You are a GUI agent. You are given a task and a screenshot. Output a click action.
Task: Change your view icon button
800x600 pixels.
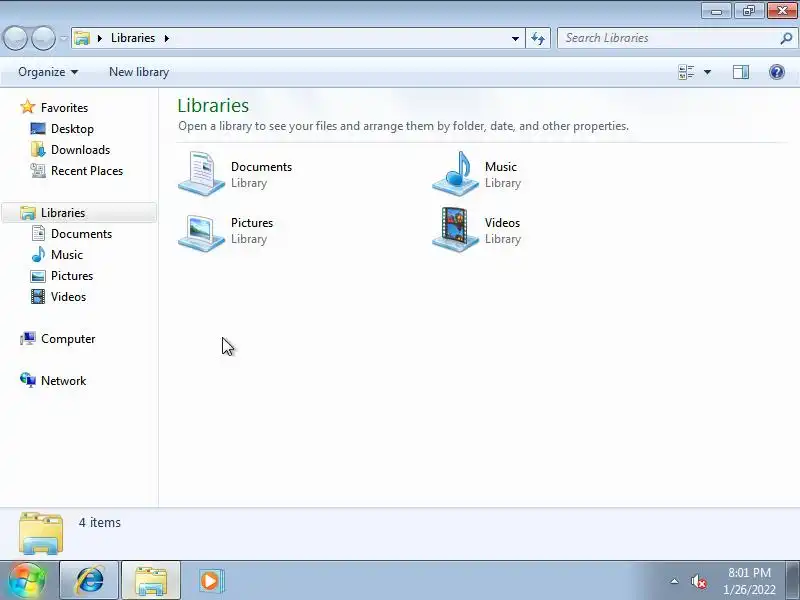pyautogui.click(x=686, y=72)
